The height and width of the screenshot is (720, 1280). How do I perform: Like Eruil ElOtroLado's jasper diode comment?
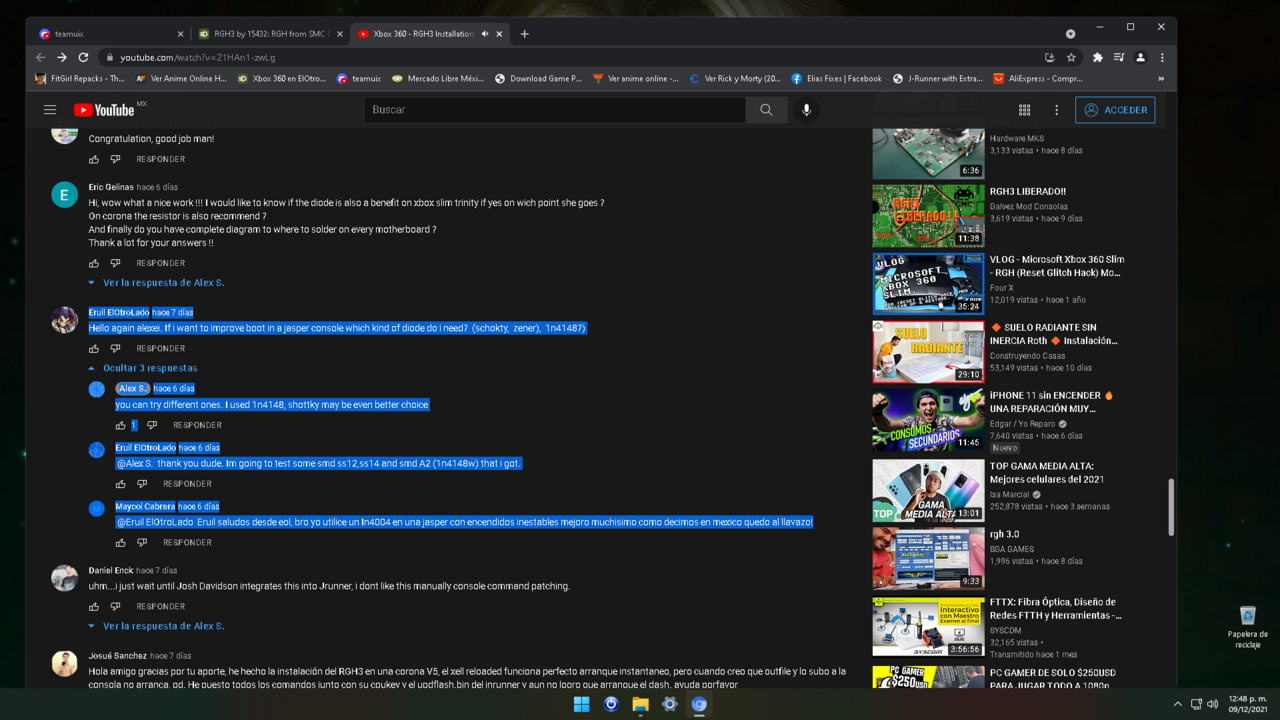coord(94,349)
